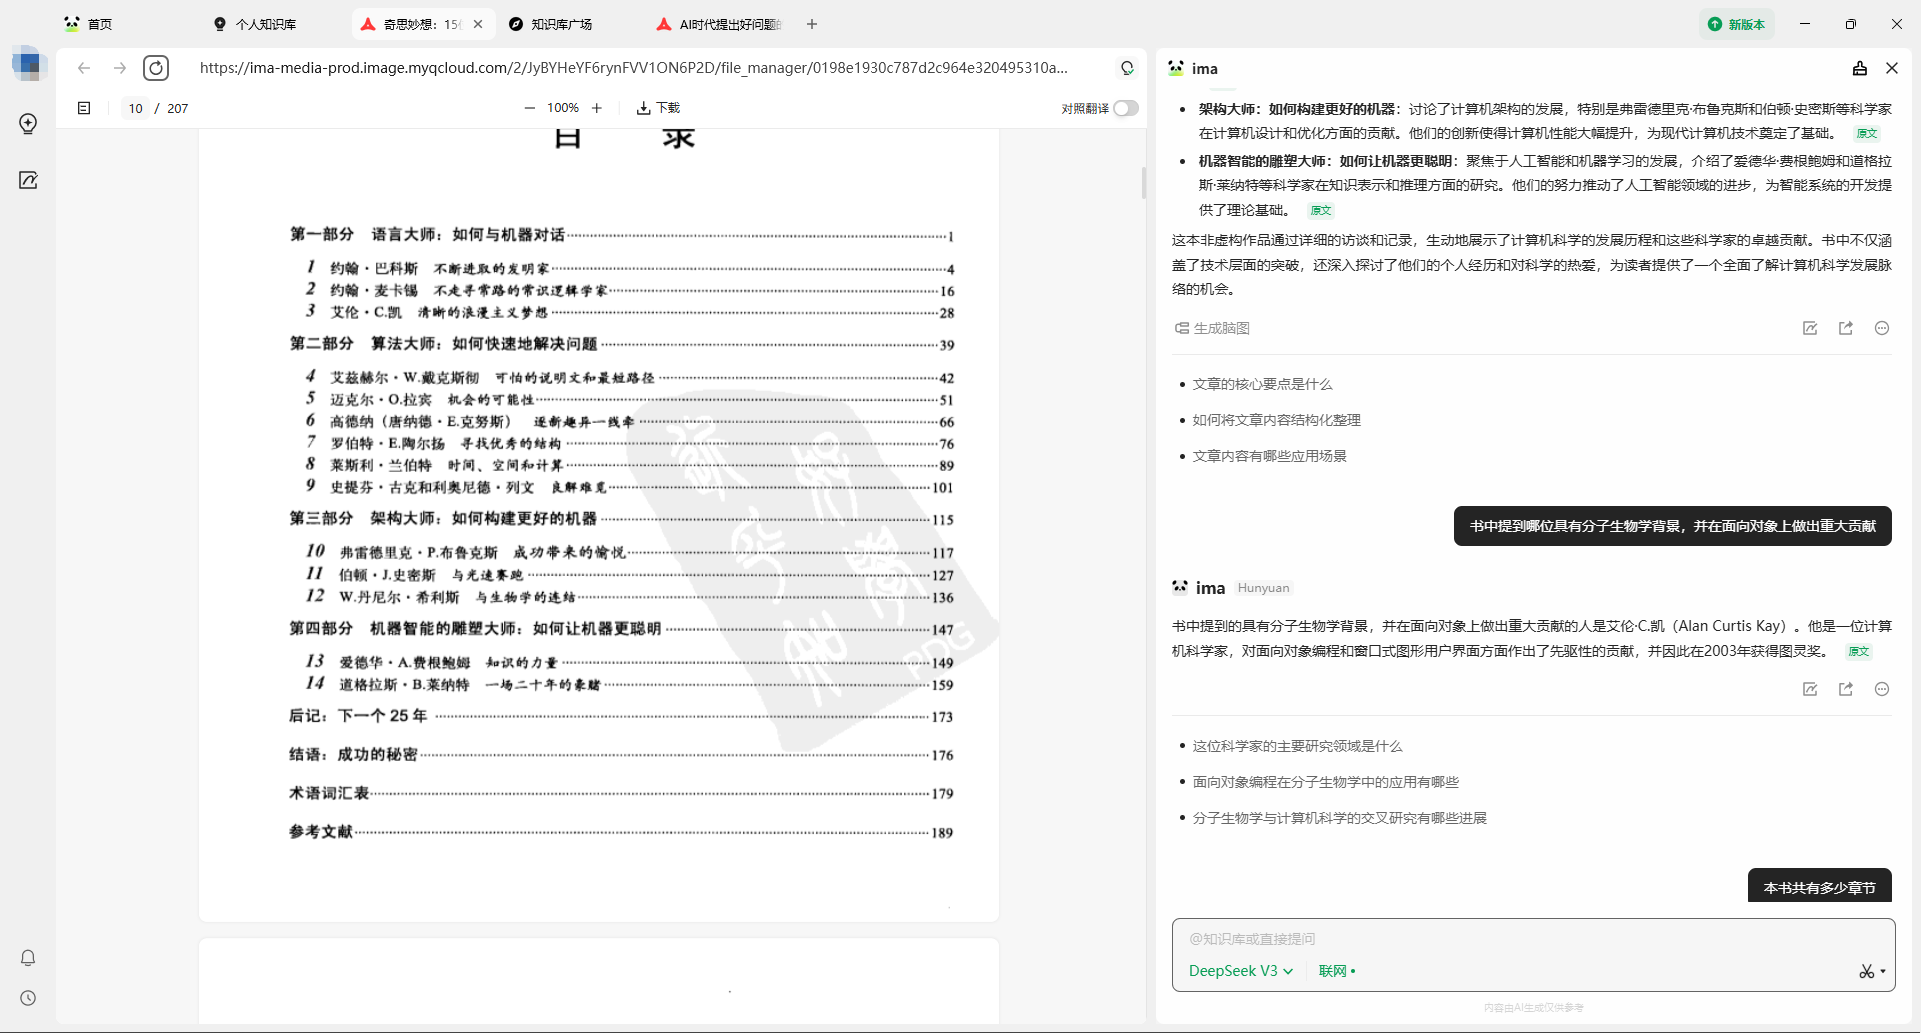
Task: Open the history clock icon in sidebar
Action: coord(28,998)
